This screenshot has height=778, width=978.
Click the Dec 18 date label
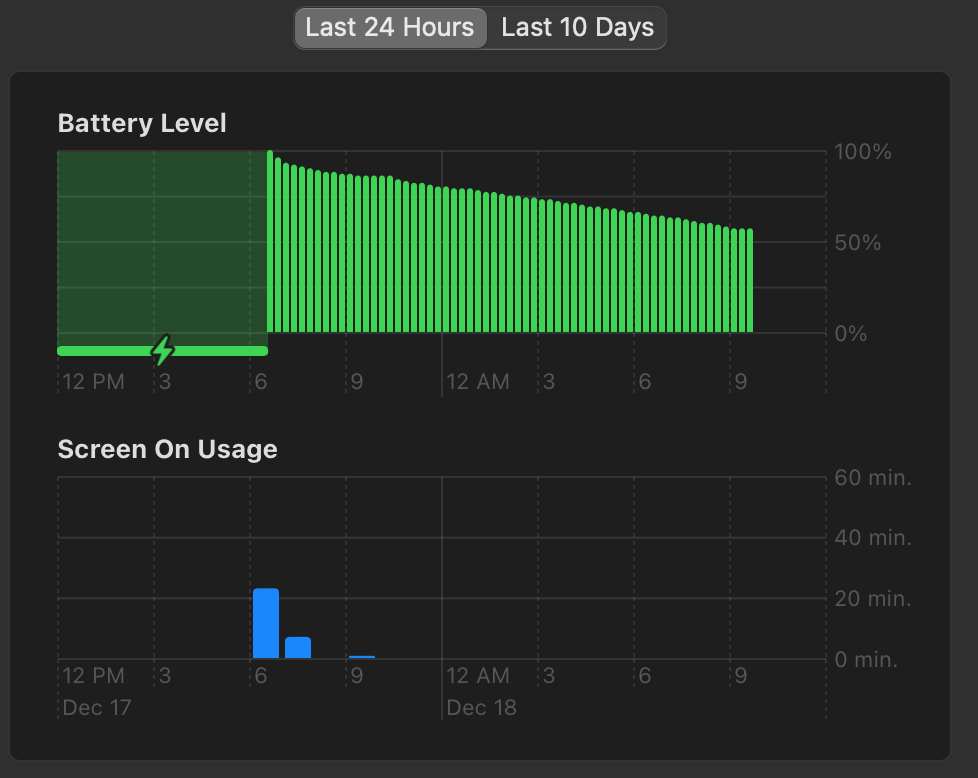click(481, 708)
